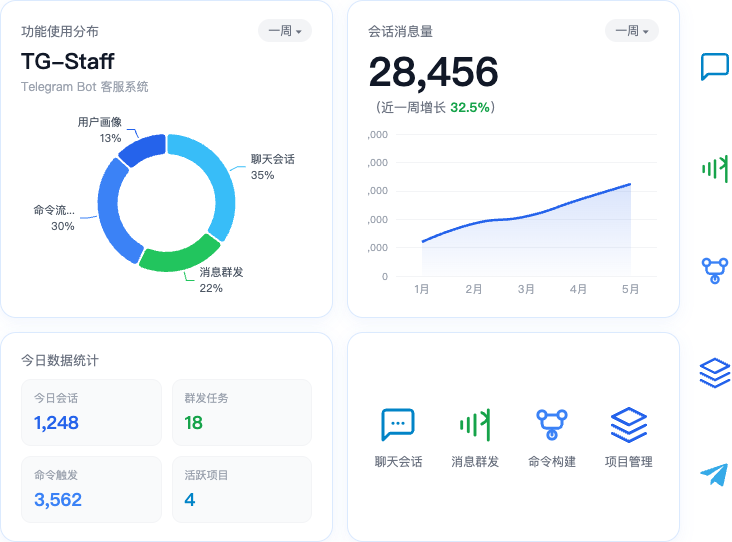Click the line chart endpoint at 5月
Screen dimensions: 732x542
click(x=630, y=184)
